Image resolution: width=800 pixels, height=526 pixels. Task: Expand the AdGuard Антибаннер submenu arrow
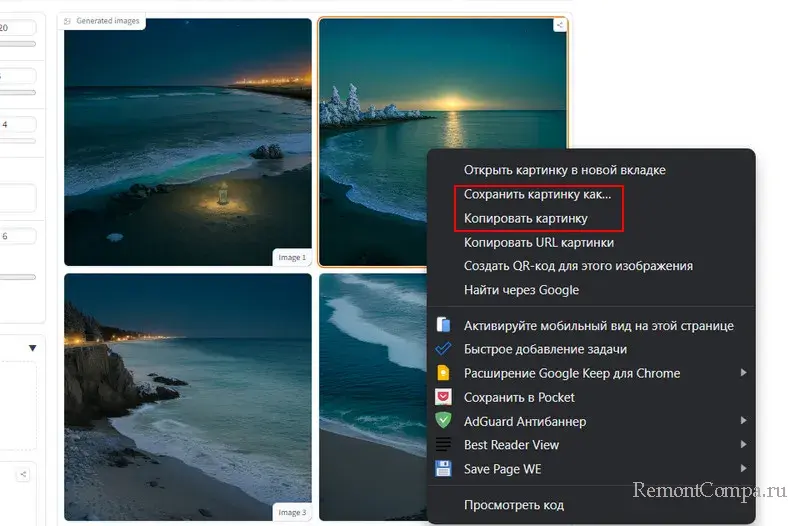point(743,421)
